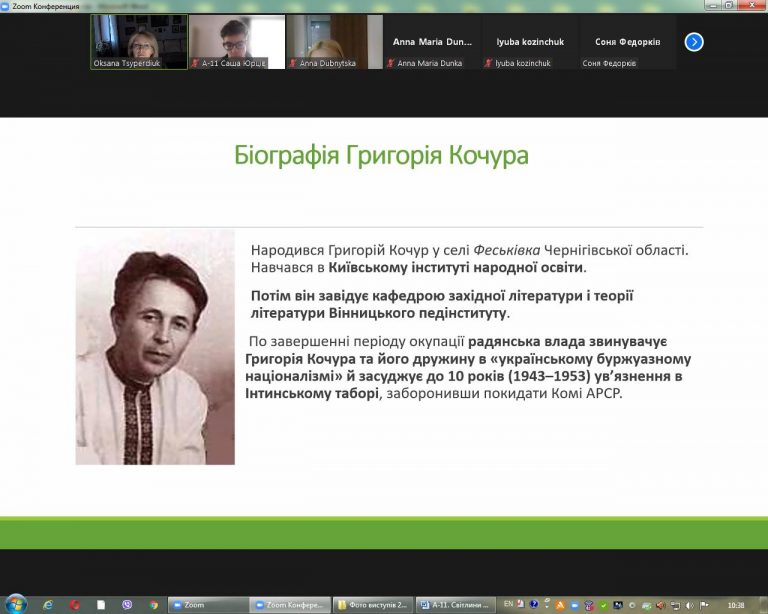Image resolution: width=768 pixels, height=614 pixels.
Task: Select the Anna Maria Dunka participant tile
Action: [x=432, y=42]
